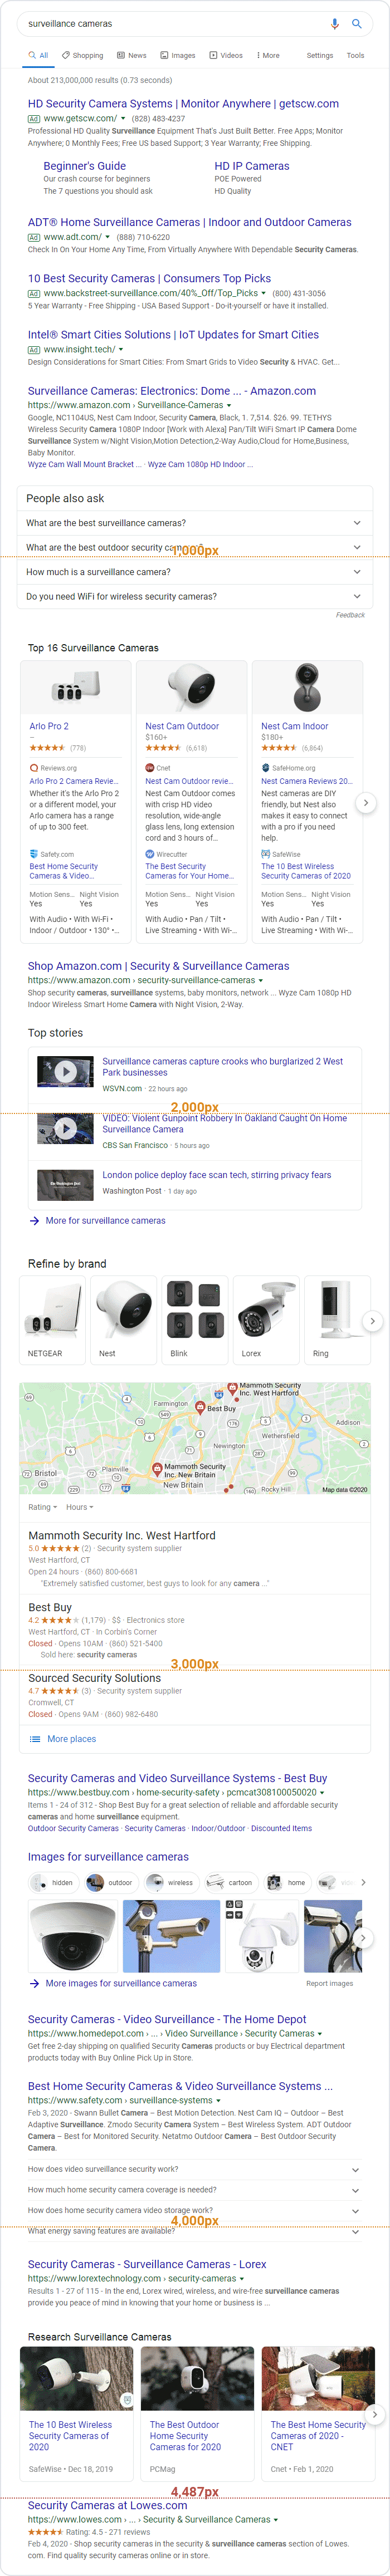Open the Videos search tab
The image size is (390, 2576).
pos(226,56)
